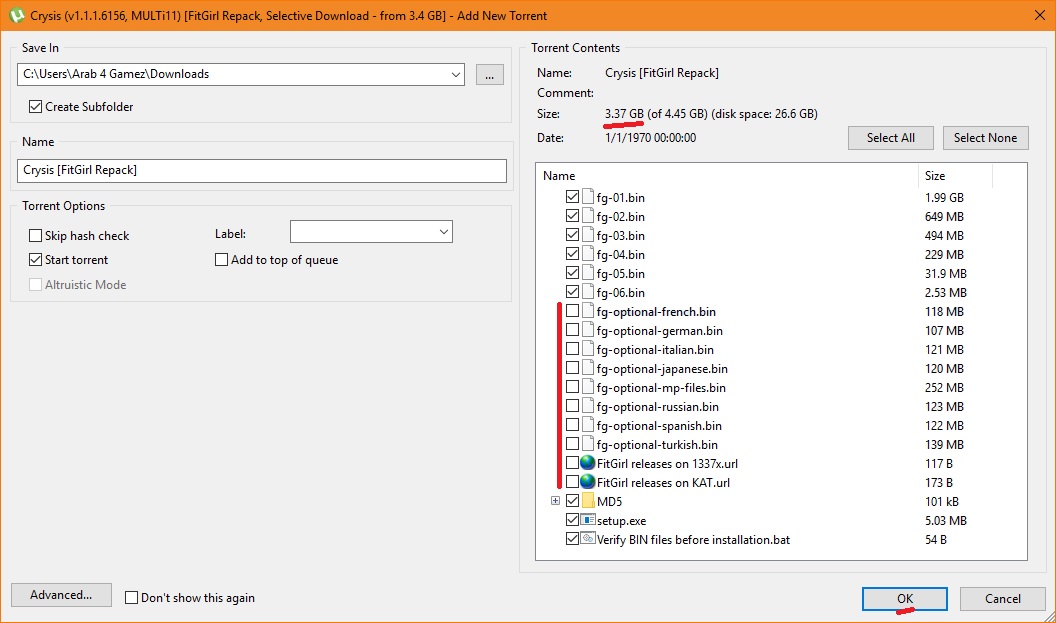The height and width of the screenshot is (623, 1056).
Task: Click the fg-03.bin file icon
Action: 587,235
